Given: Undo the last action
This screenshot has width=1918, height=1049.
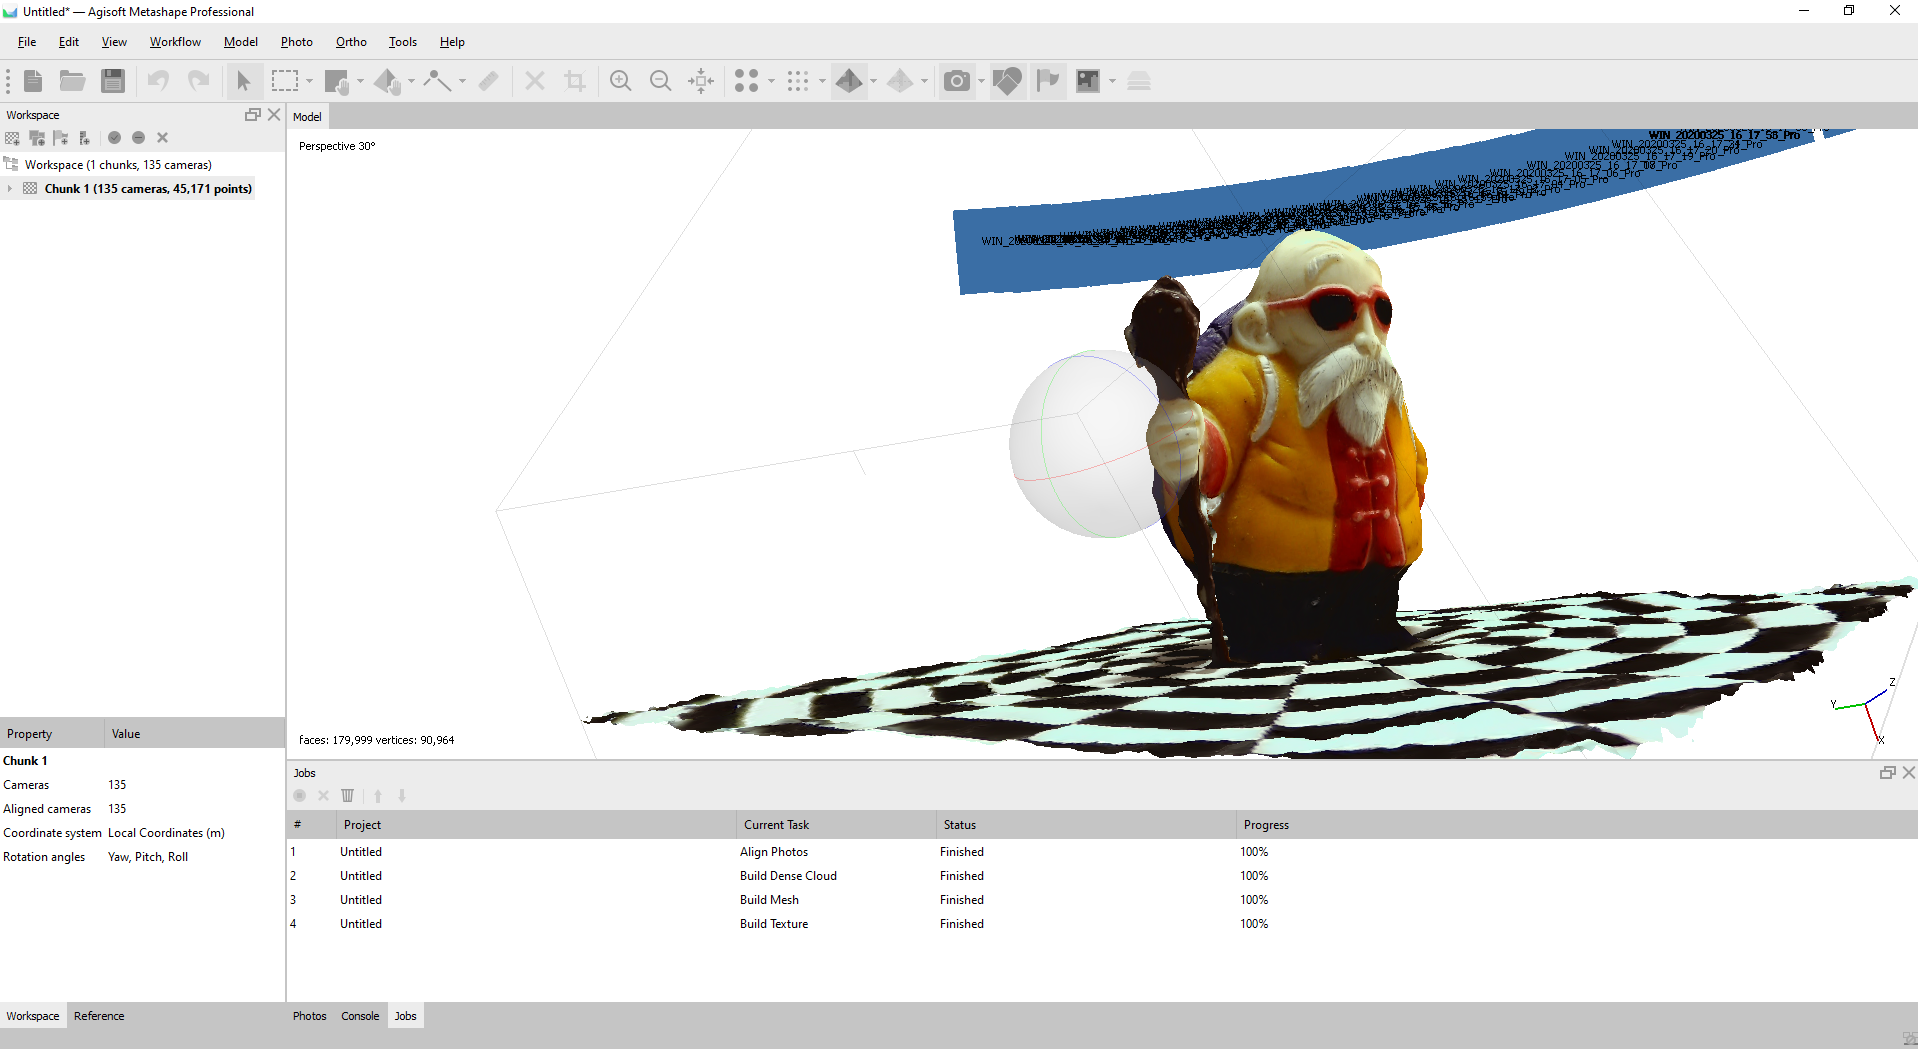Looking at the screenshot, I should (x=158, y=81).
